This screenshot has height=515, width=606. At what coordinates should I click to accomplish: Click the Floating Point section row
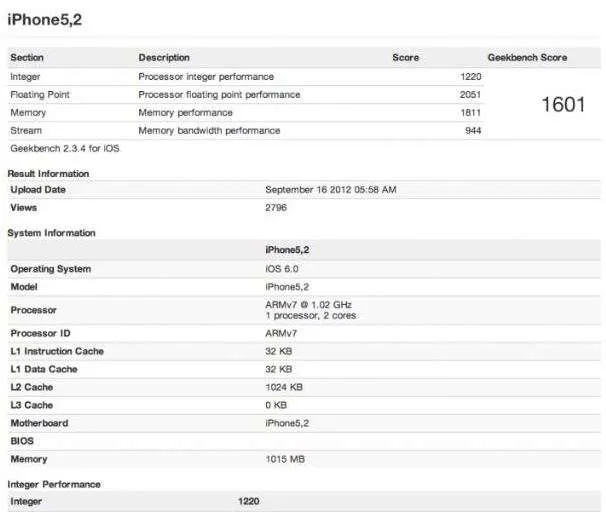pyautogui.click(x=246, y=95)
